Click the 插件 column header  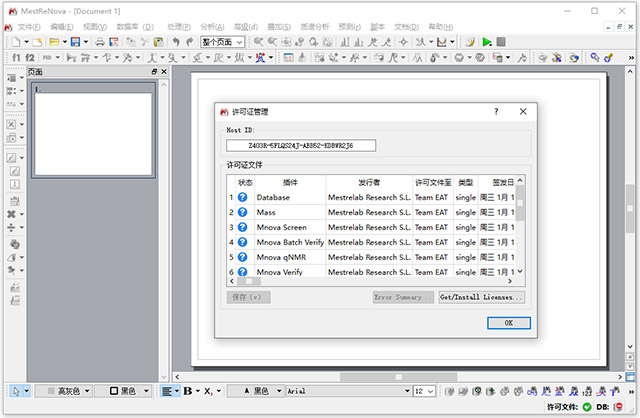coord(290,182)
